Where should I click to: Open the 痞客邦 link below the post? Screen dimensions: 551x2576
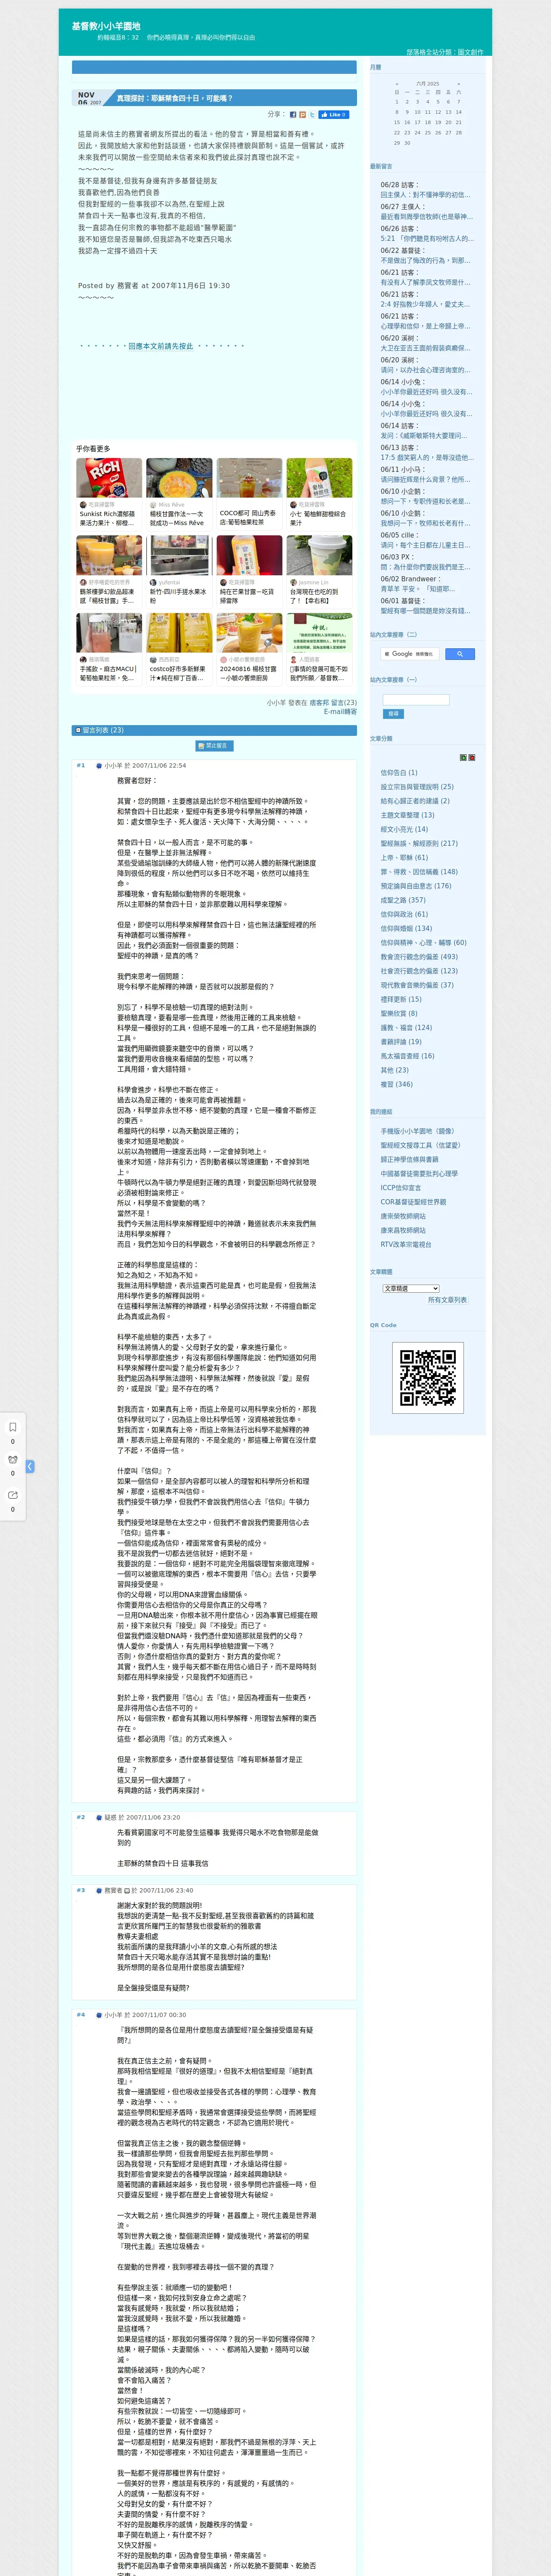319,703
